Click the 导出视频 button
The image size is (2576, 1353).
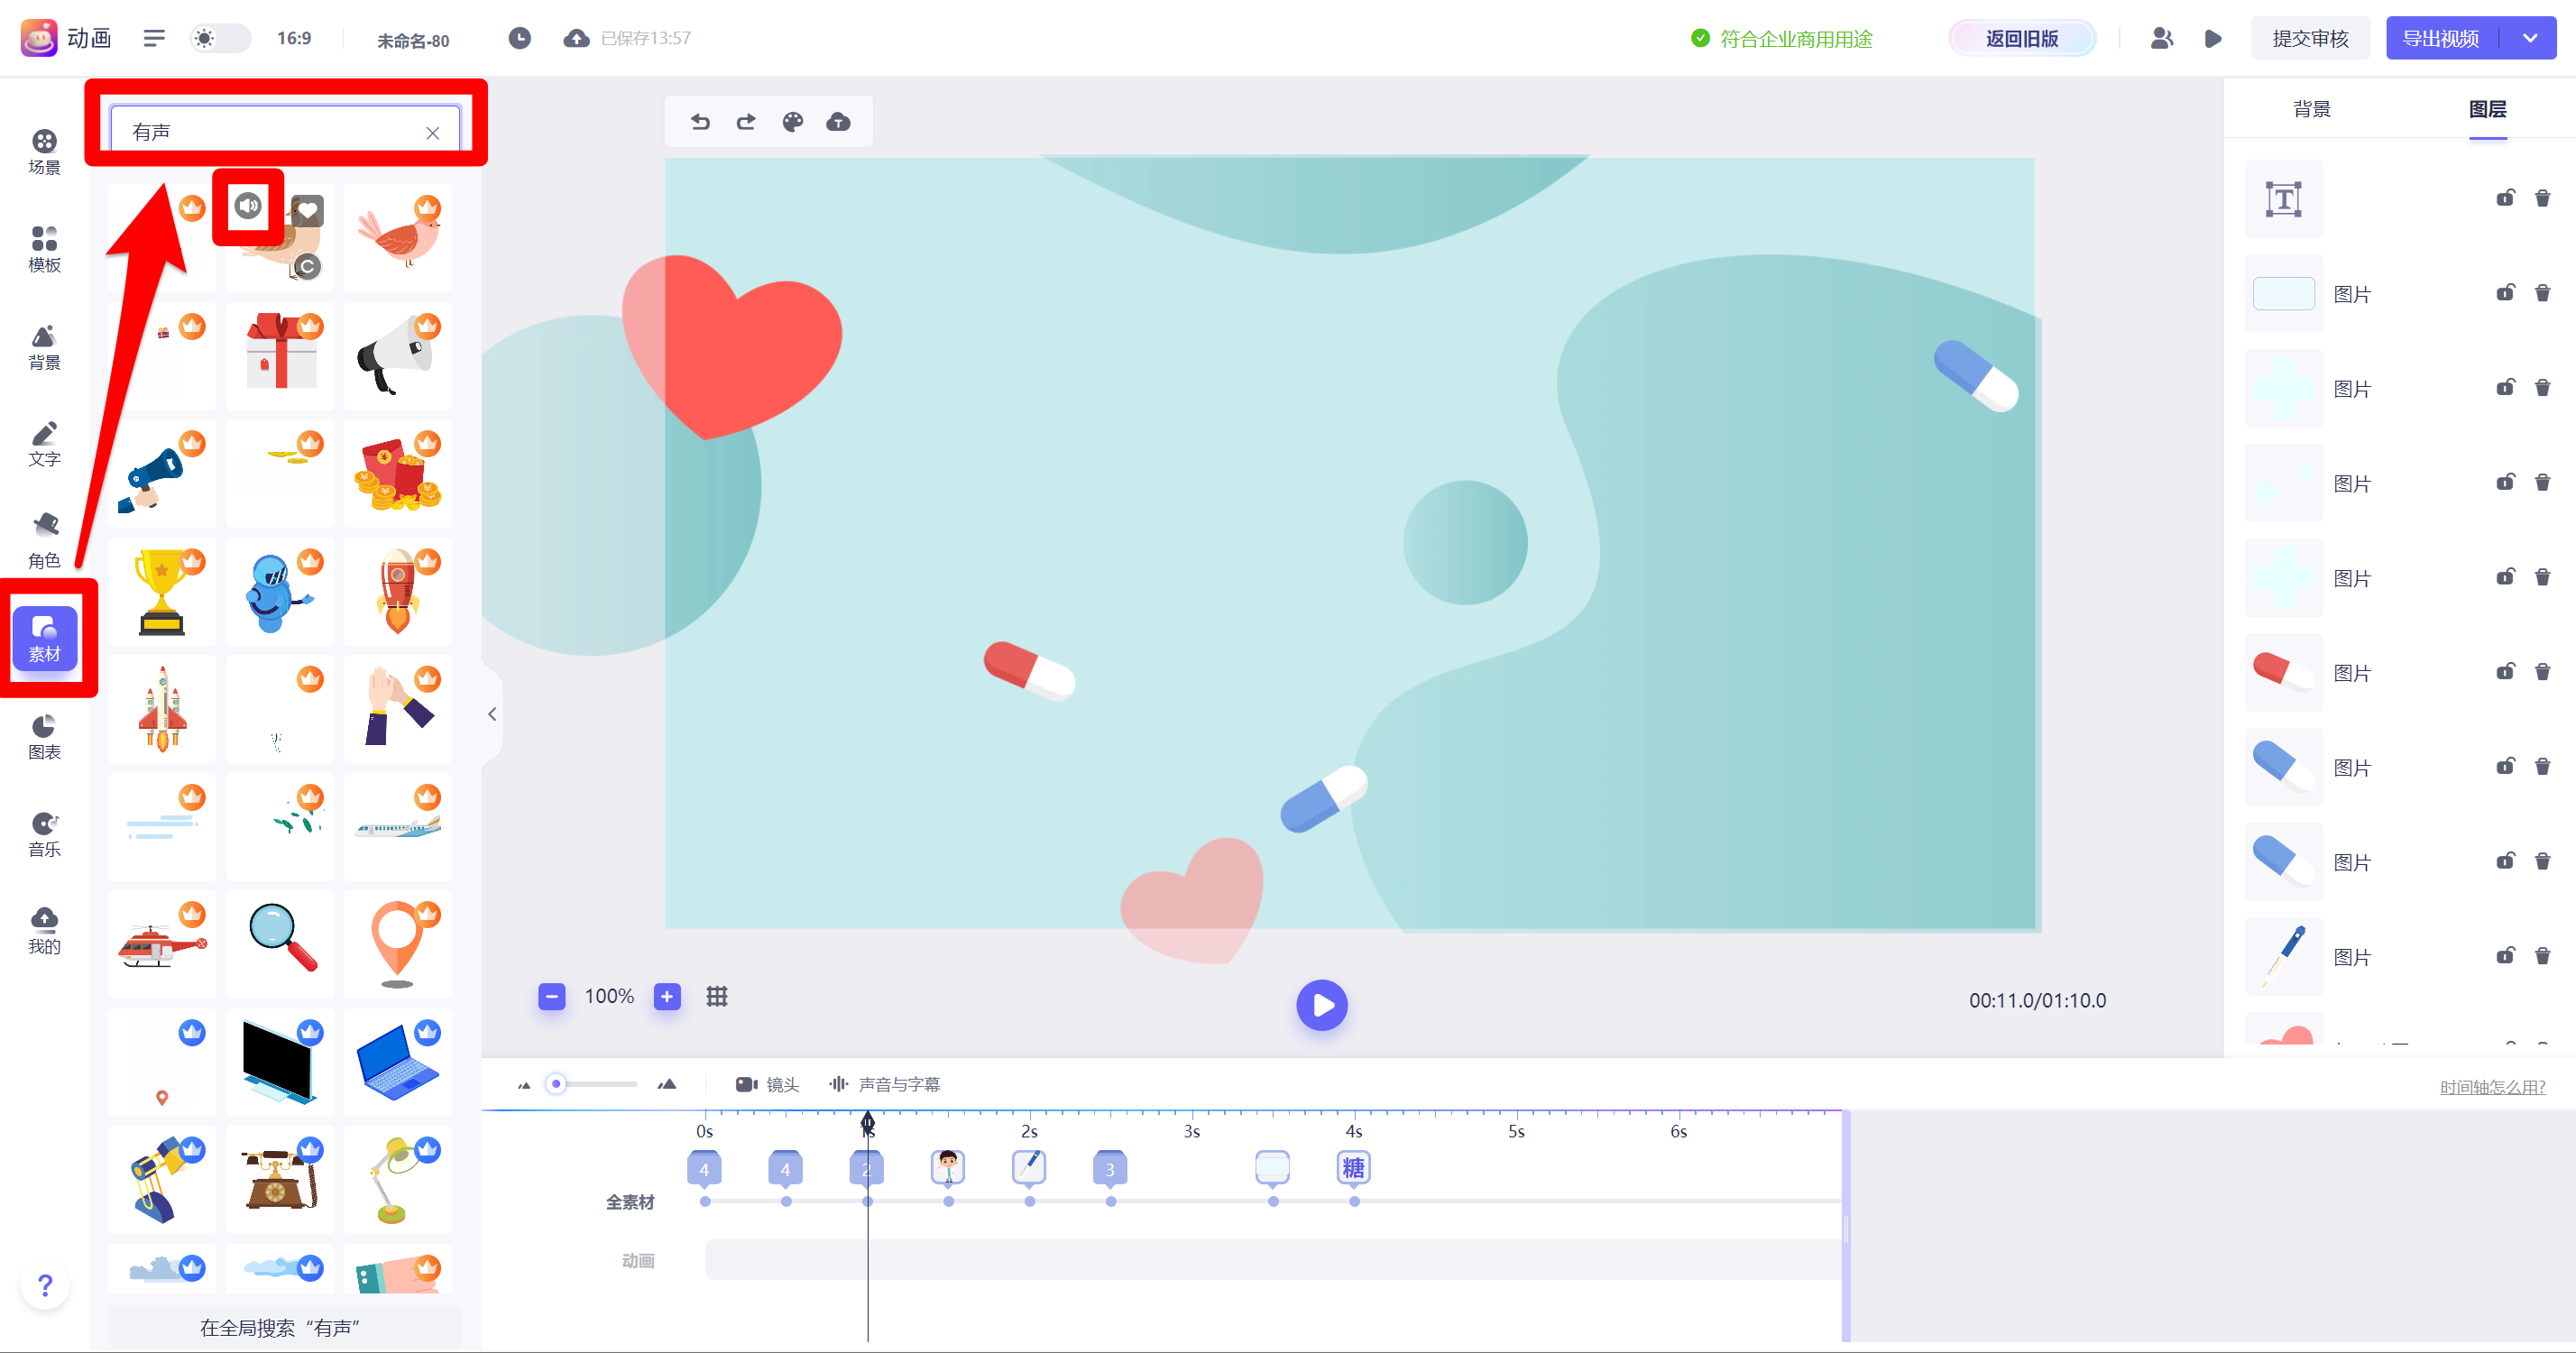2440,38
